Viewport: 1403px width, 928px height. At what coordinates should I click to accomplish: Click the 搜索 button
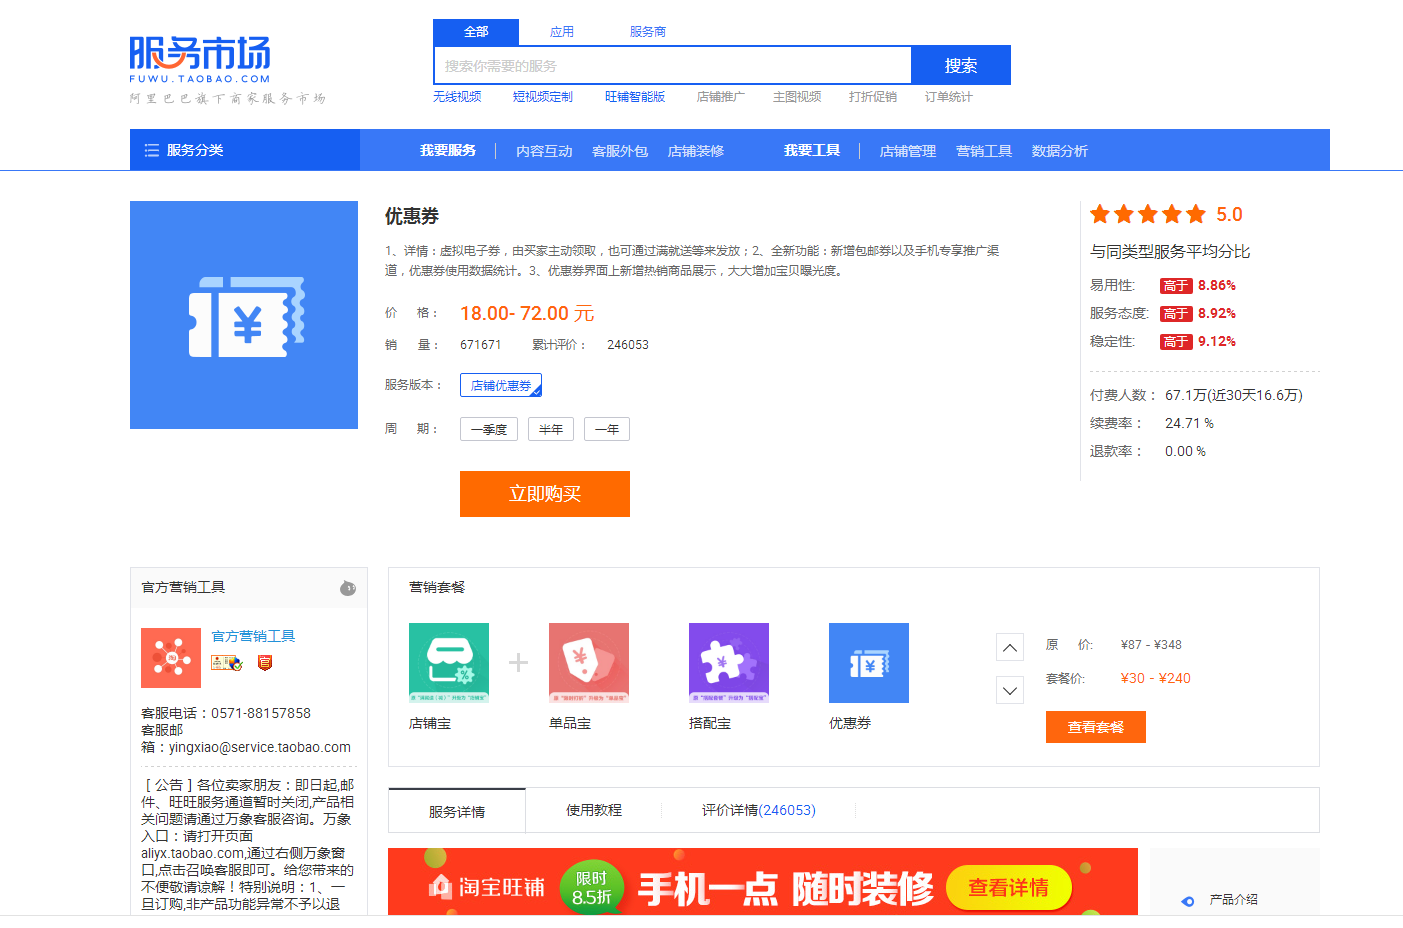(961, 65)
